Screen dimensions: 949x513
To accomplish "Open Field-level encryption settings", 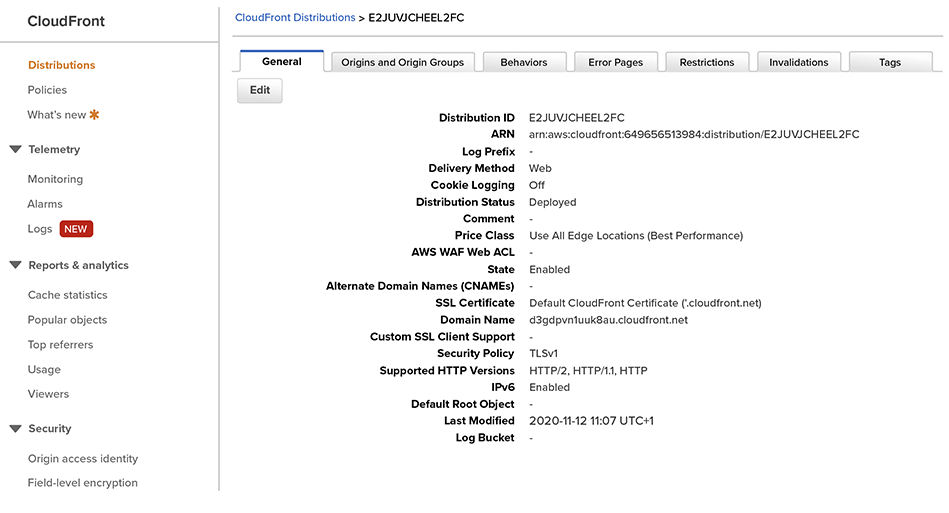I will point(83,483).
